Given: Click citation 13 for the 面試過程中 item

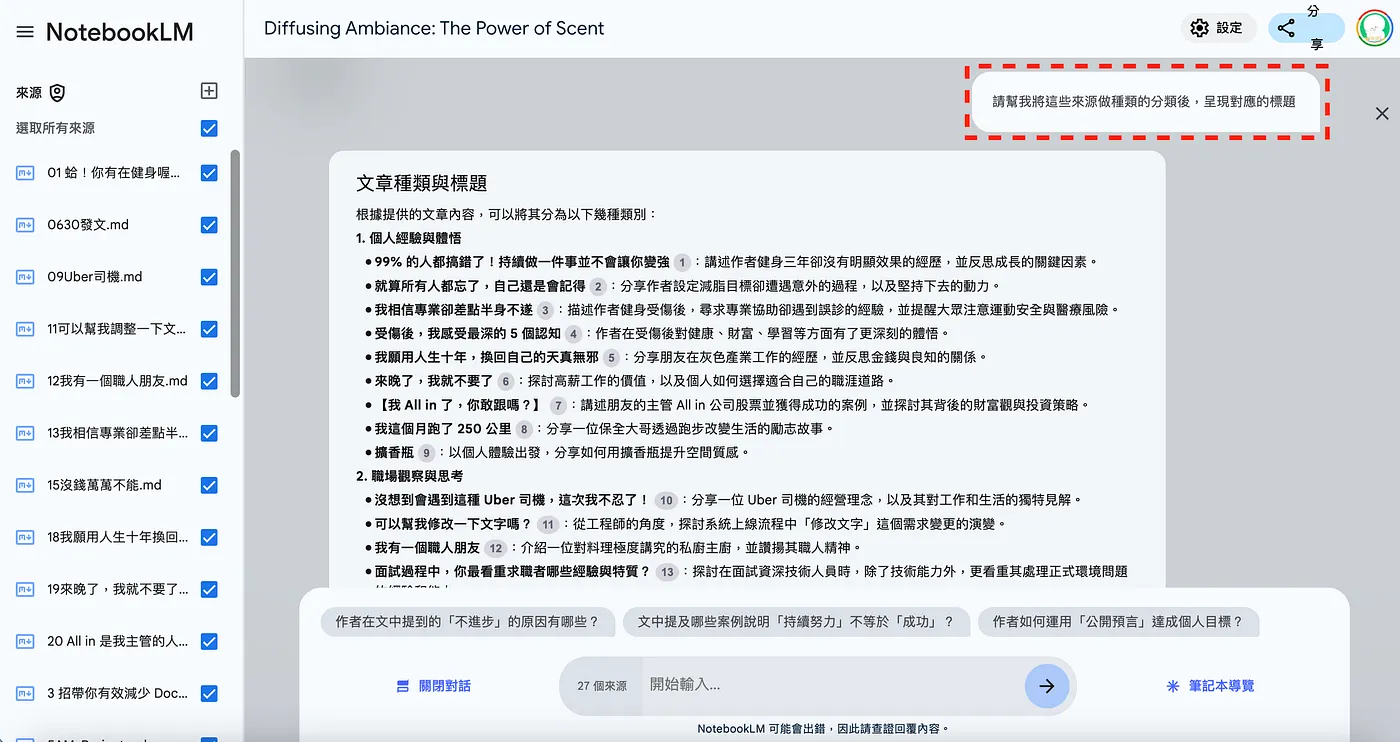Looking at the screenshot, I should 667,572.
